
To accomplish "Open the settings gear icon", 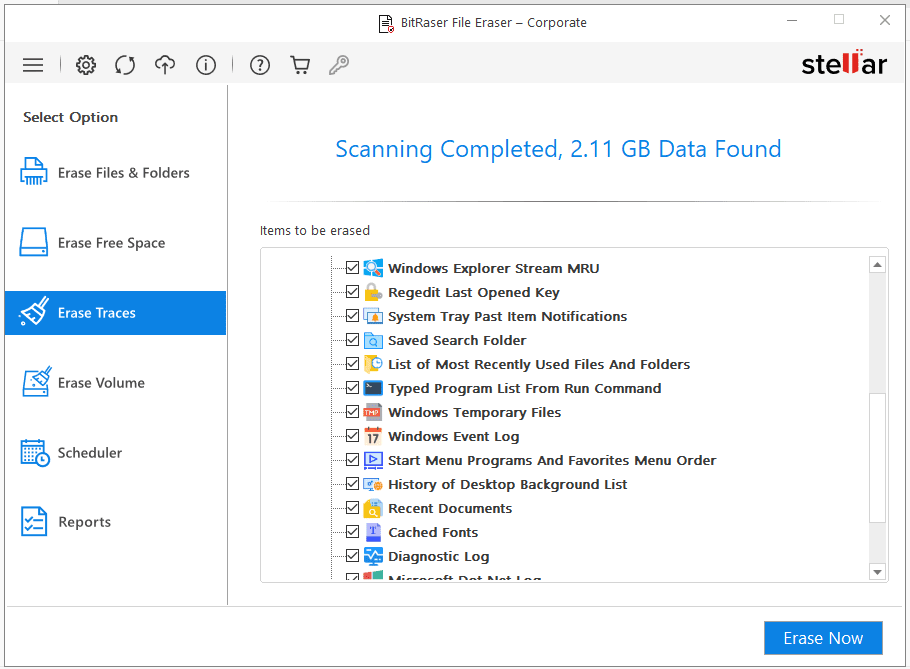I will pyautogui.click(x=86, y=64).
